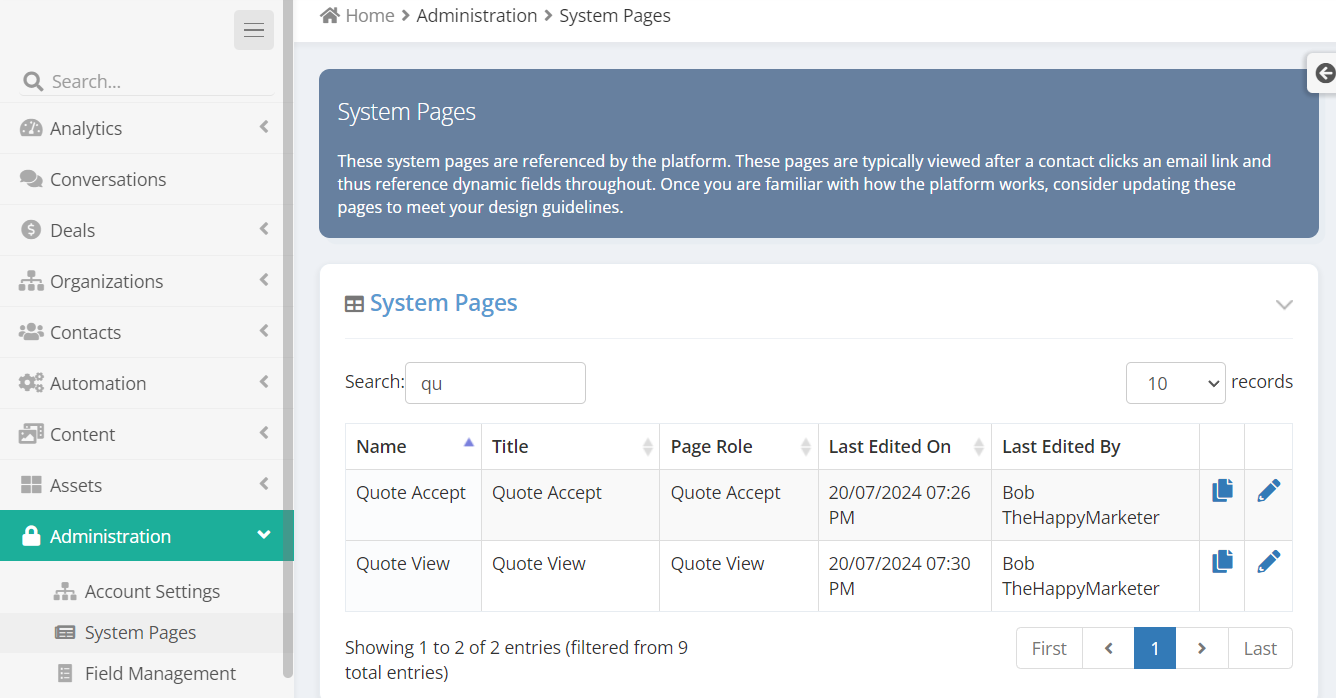The image size is (1336, 698).
Task: Click the Deals dollar coin icon
Action: tap(31, 230)
